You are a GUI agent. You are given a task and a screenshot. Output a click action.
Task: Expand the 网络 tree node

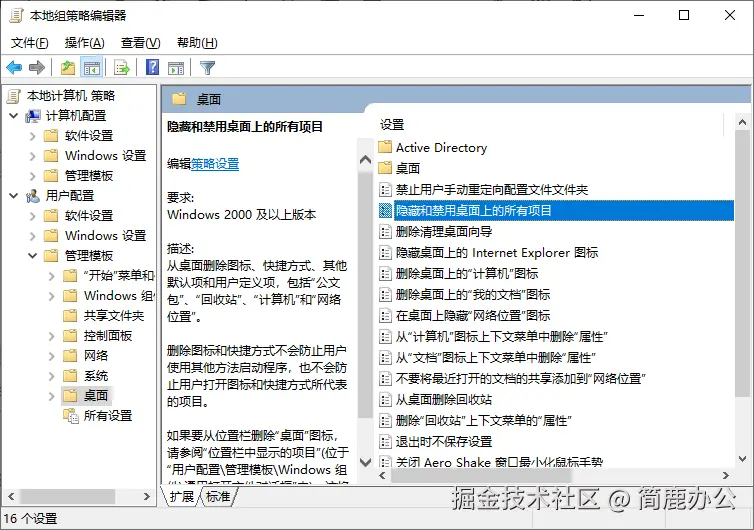coord(51,356)
